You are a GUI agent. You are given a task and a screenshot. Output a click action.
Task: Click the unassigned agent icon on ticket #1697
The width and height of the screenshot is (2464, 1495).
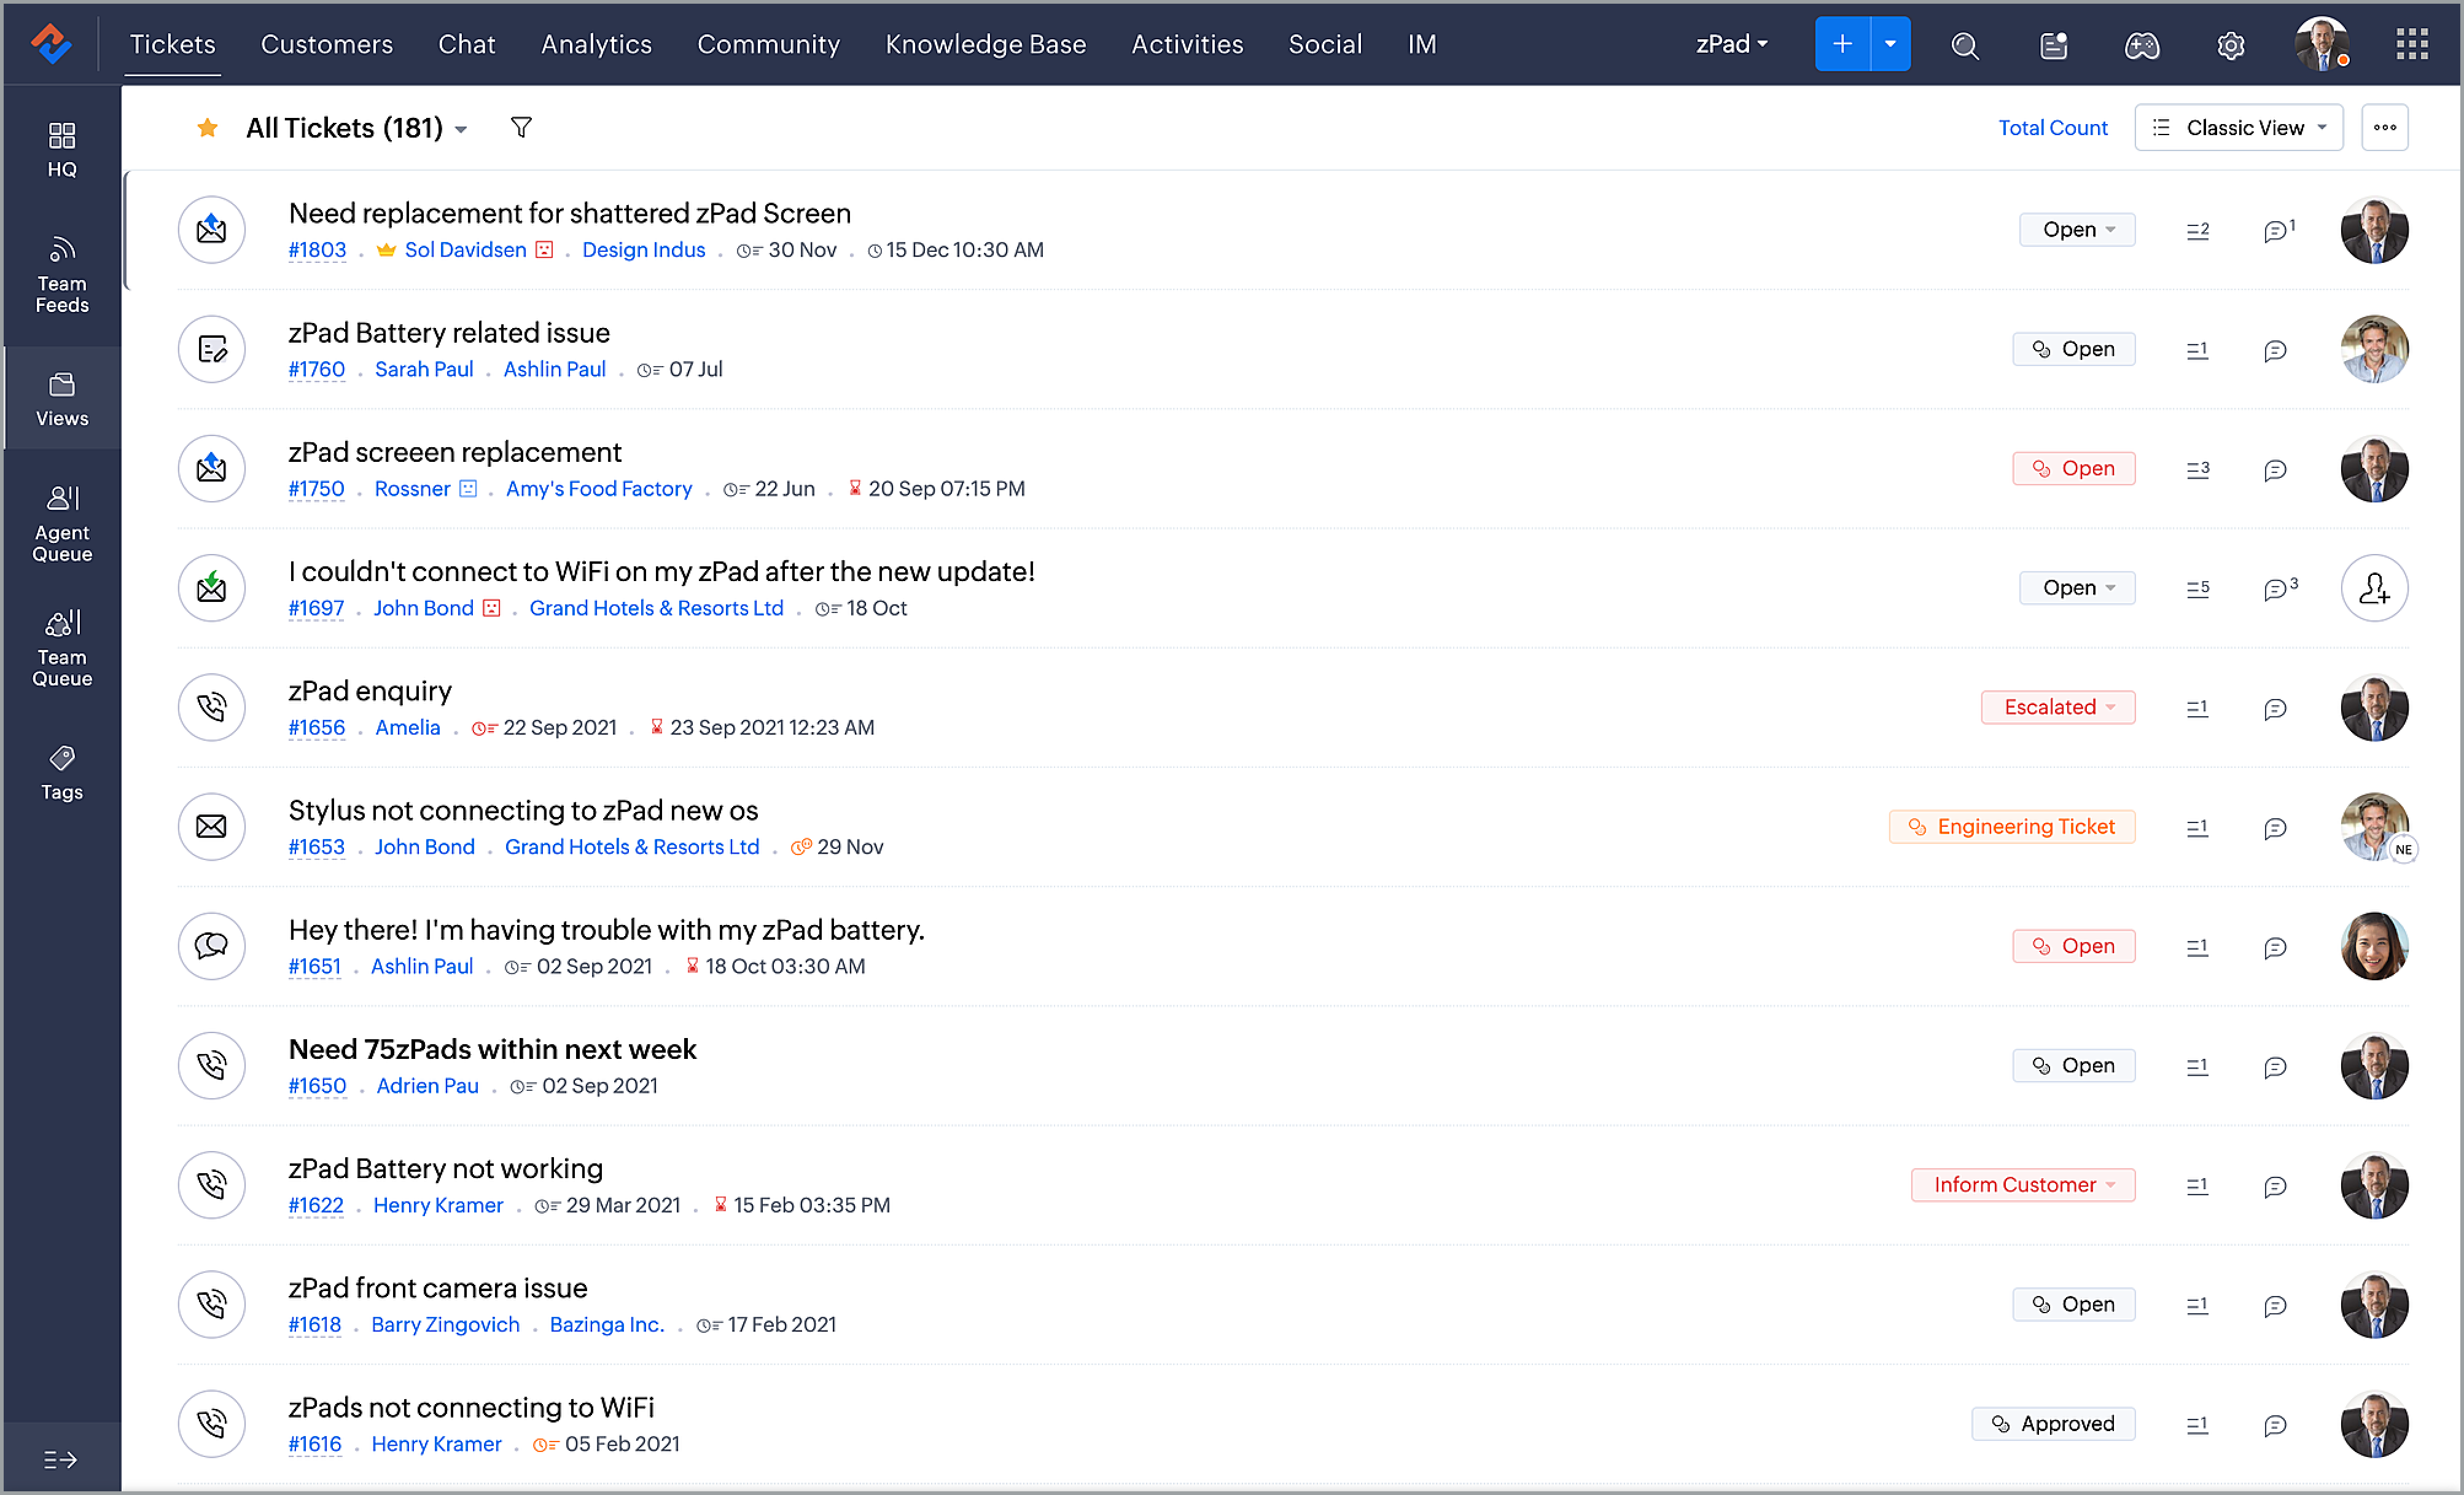pyautogui.click(x=2373, y=588)
